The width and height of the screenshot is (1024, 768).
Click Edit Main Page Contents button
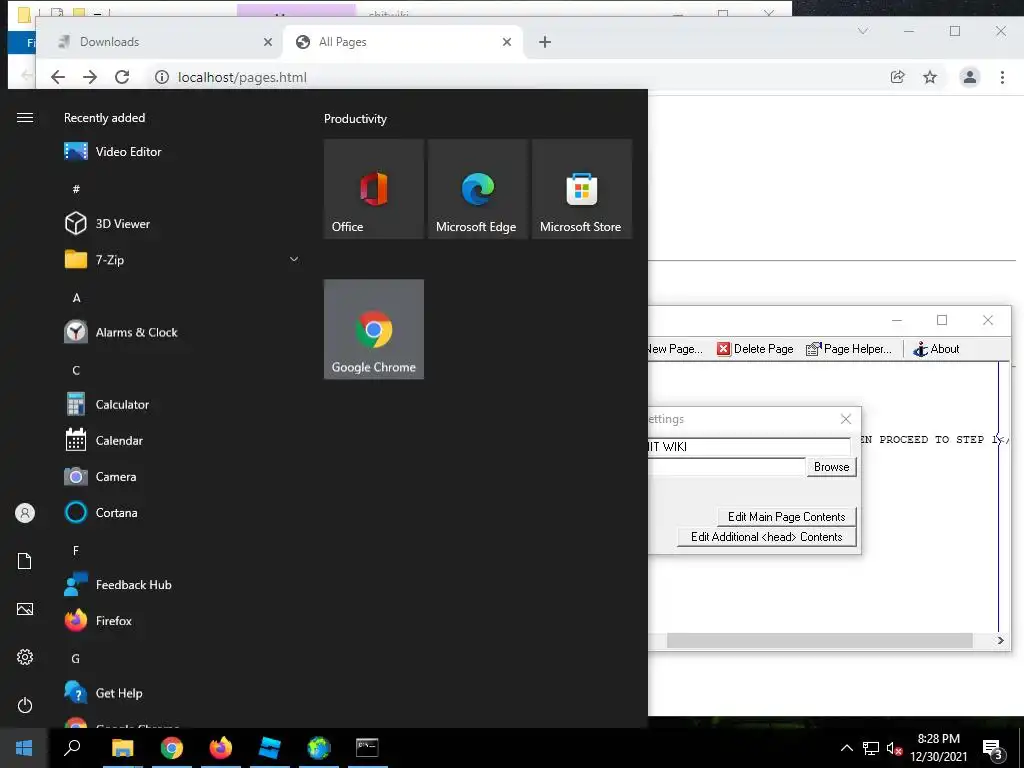pyautogui.click(x=786, y=517)
